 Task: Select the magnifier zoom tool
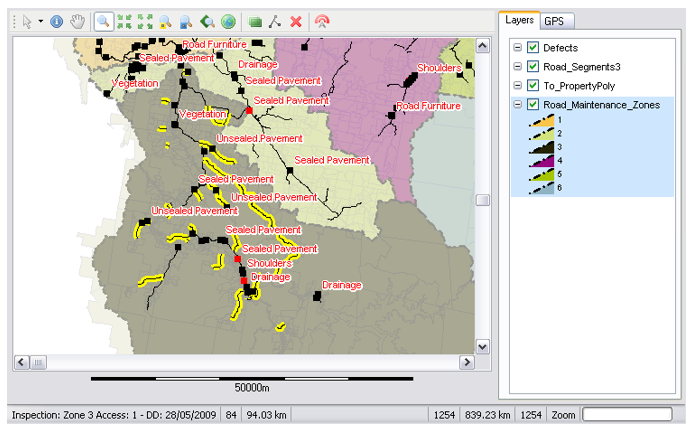click(104, 20)
